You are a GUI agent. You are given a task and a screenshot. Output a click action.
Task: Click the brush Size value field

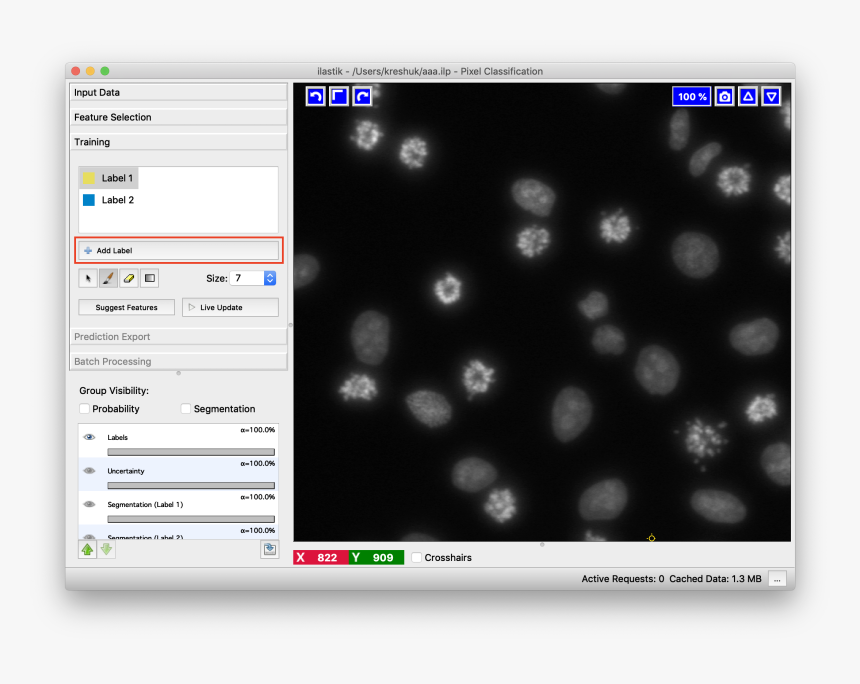(x=247, y=278)
